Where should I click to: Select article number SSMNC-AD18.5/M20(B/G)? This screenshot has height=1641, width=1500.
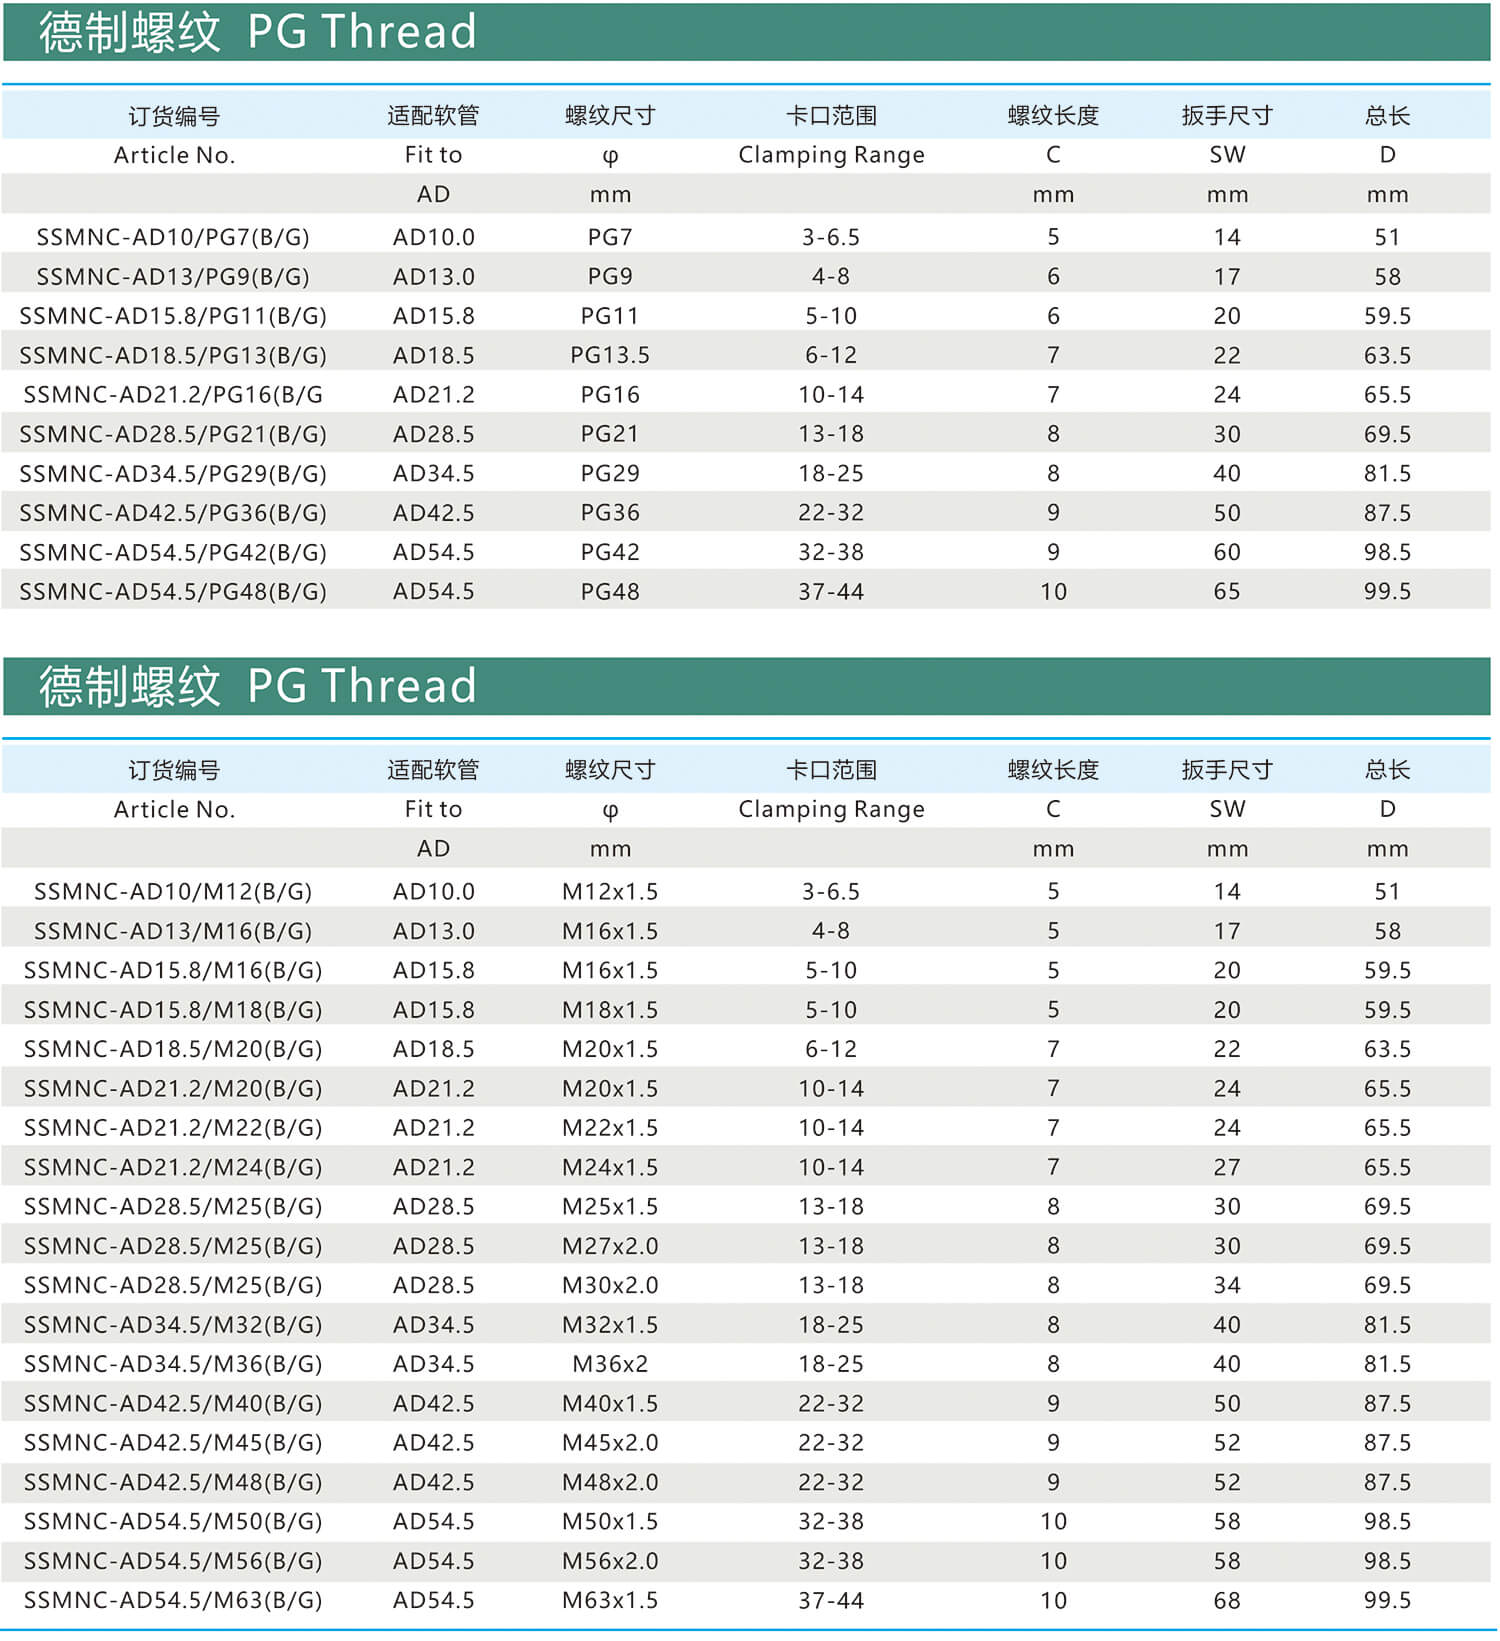tap(173, 1049)
